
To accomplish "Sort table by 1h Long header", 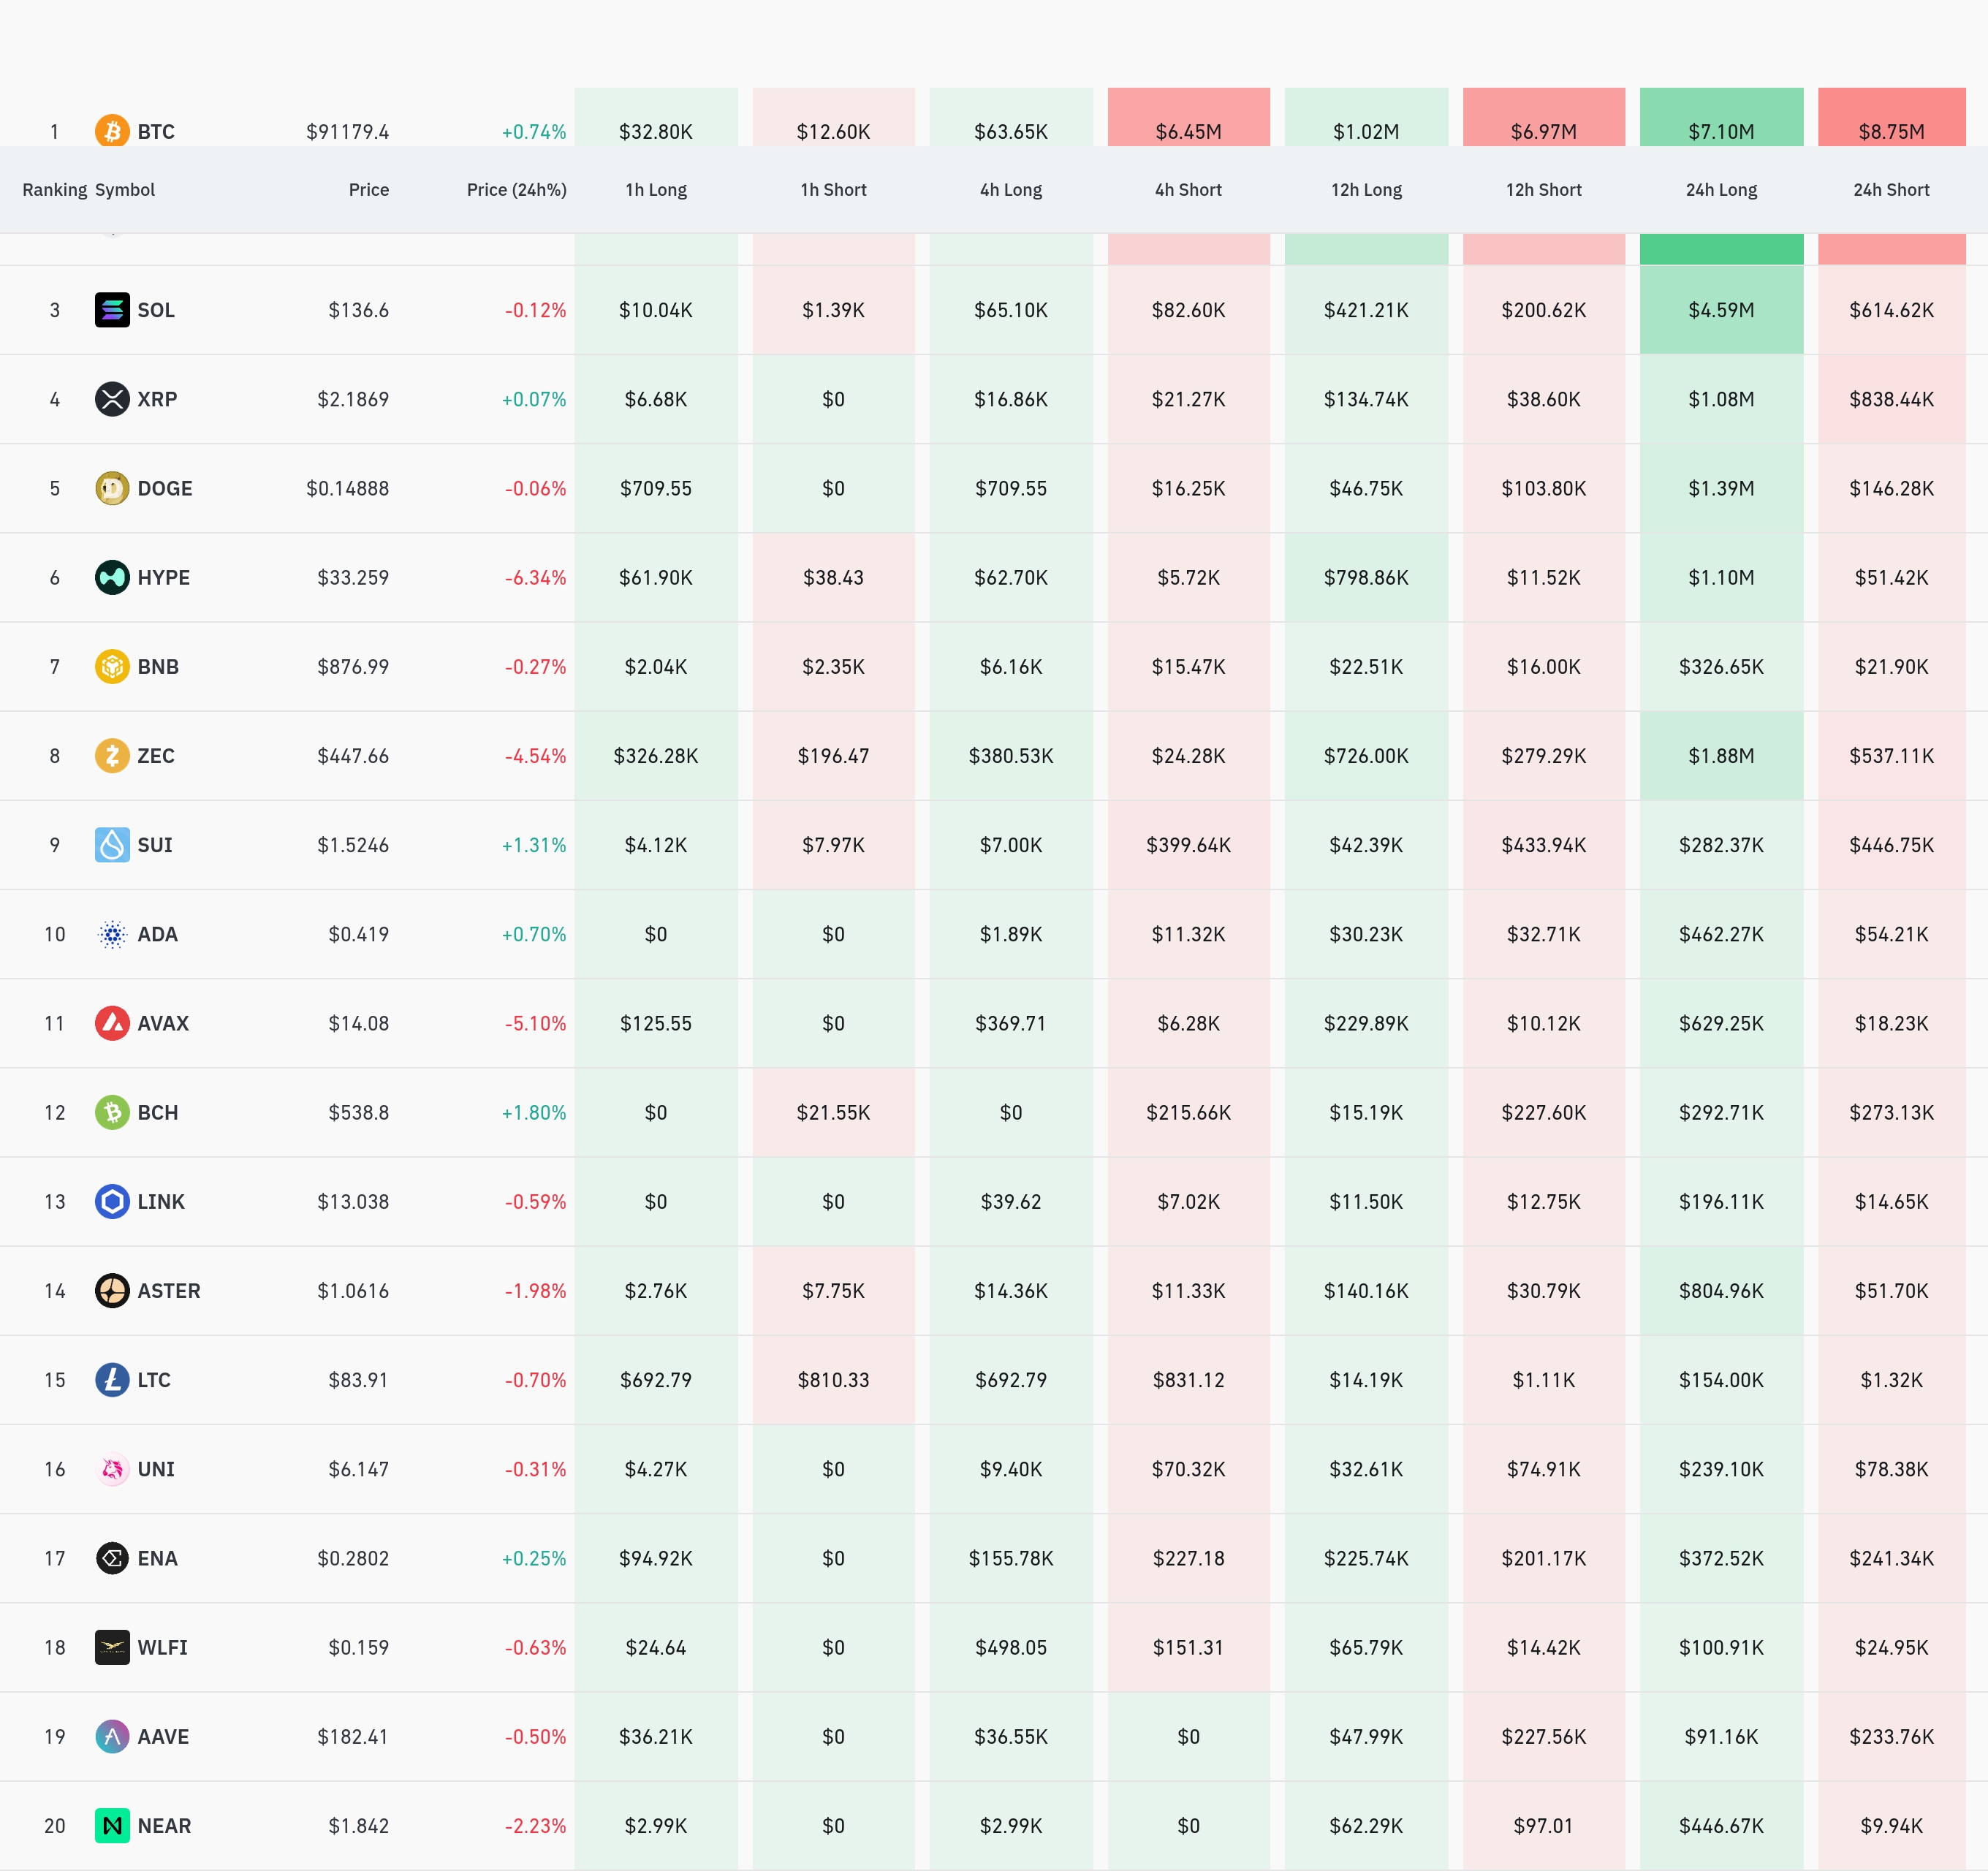I will point(656,190).
